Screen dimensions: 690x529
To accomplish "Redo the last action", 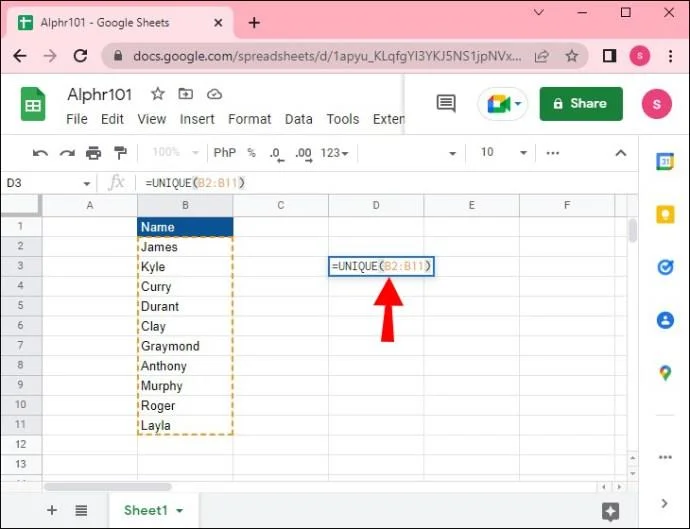I will click(x=67, y=153).
